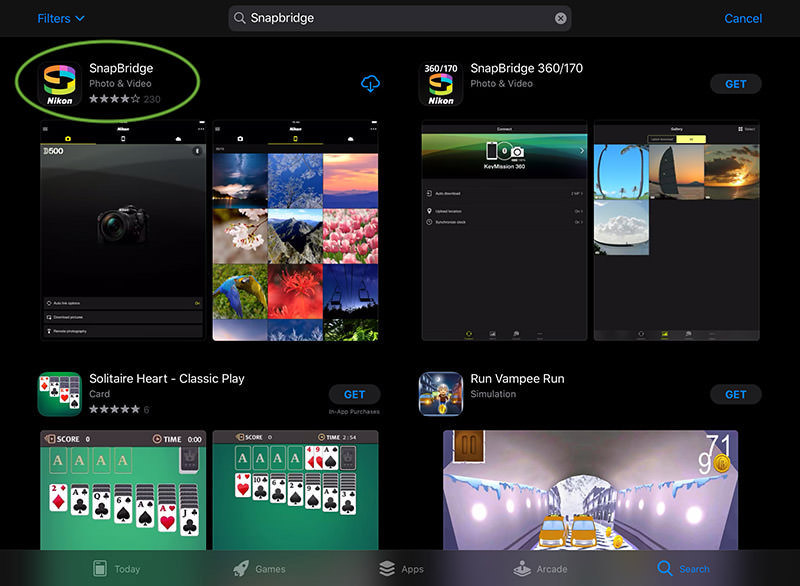Switch to the Today tab

(116, 569)
